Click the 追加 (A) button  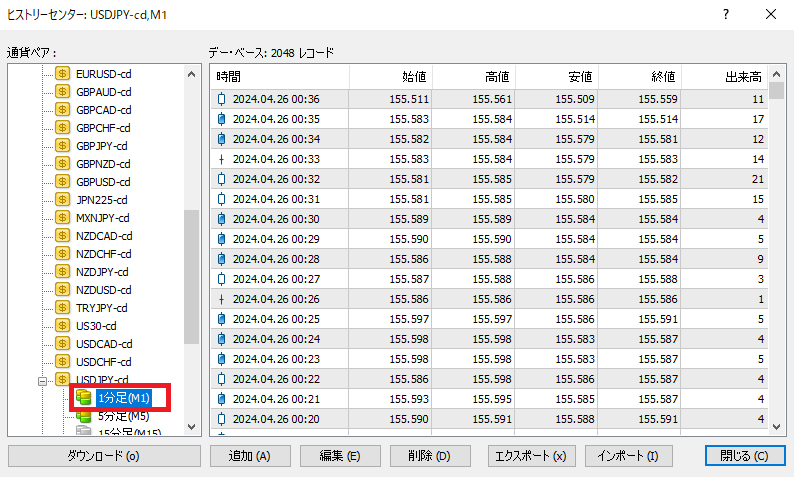pyautogui.click(x=250, y=456)
